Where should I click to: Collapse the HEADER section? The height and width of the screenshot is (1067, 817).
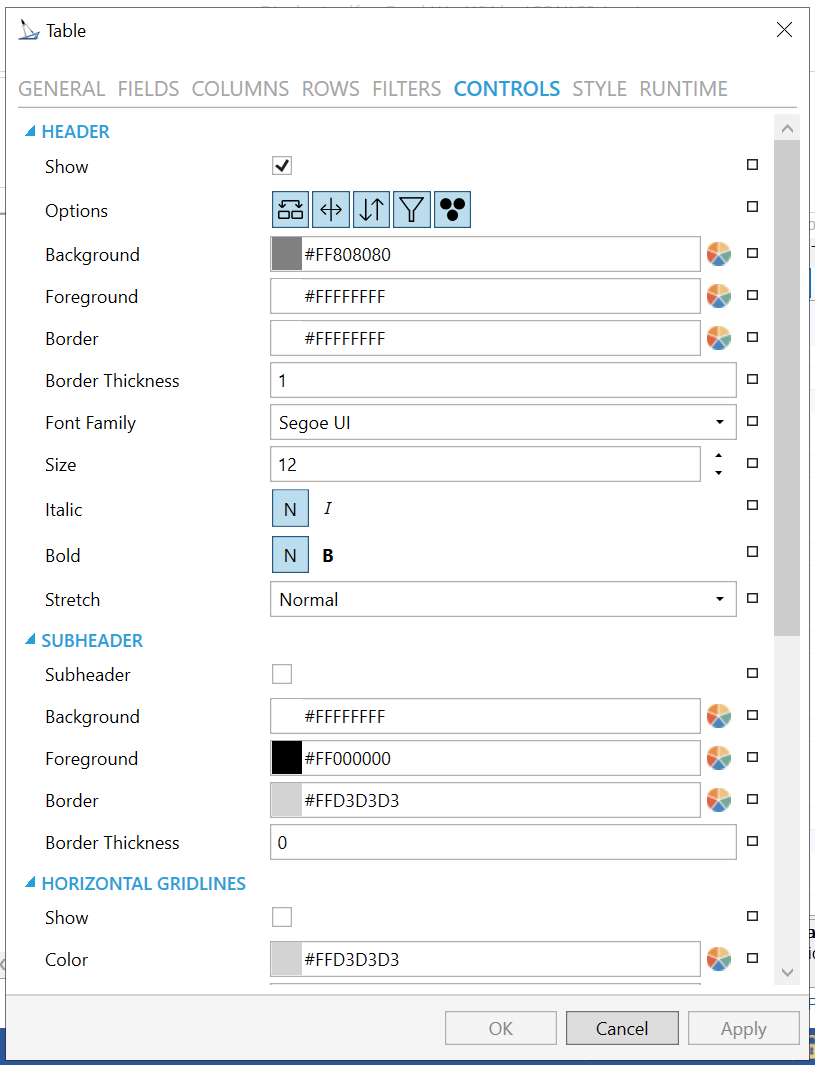coord(30,132)
